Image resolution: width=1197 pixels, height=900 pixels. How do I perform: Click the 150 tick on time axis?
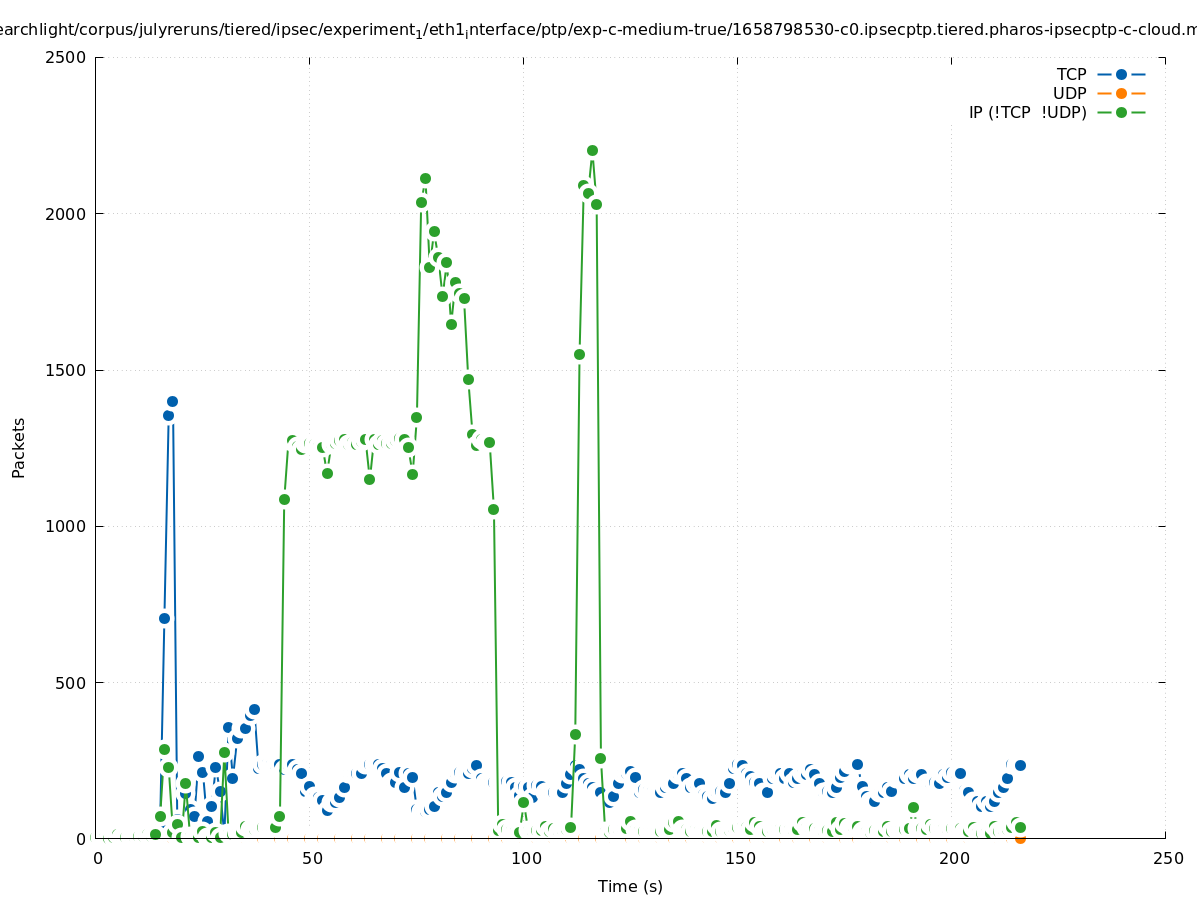coord(739,858)
